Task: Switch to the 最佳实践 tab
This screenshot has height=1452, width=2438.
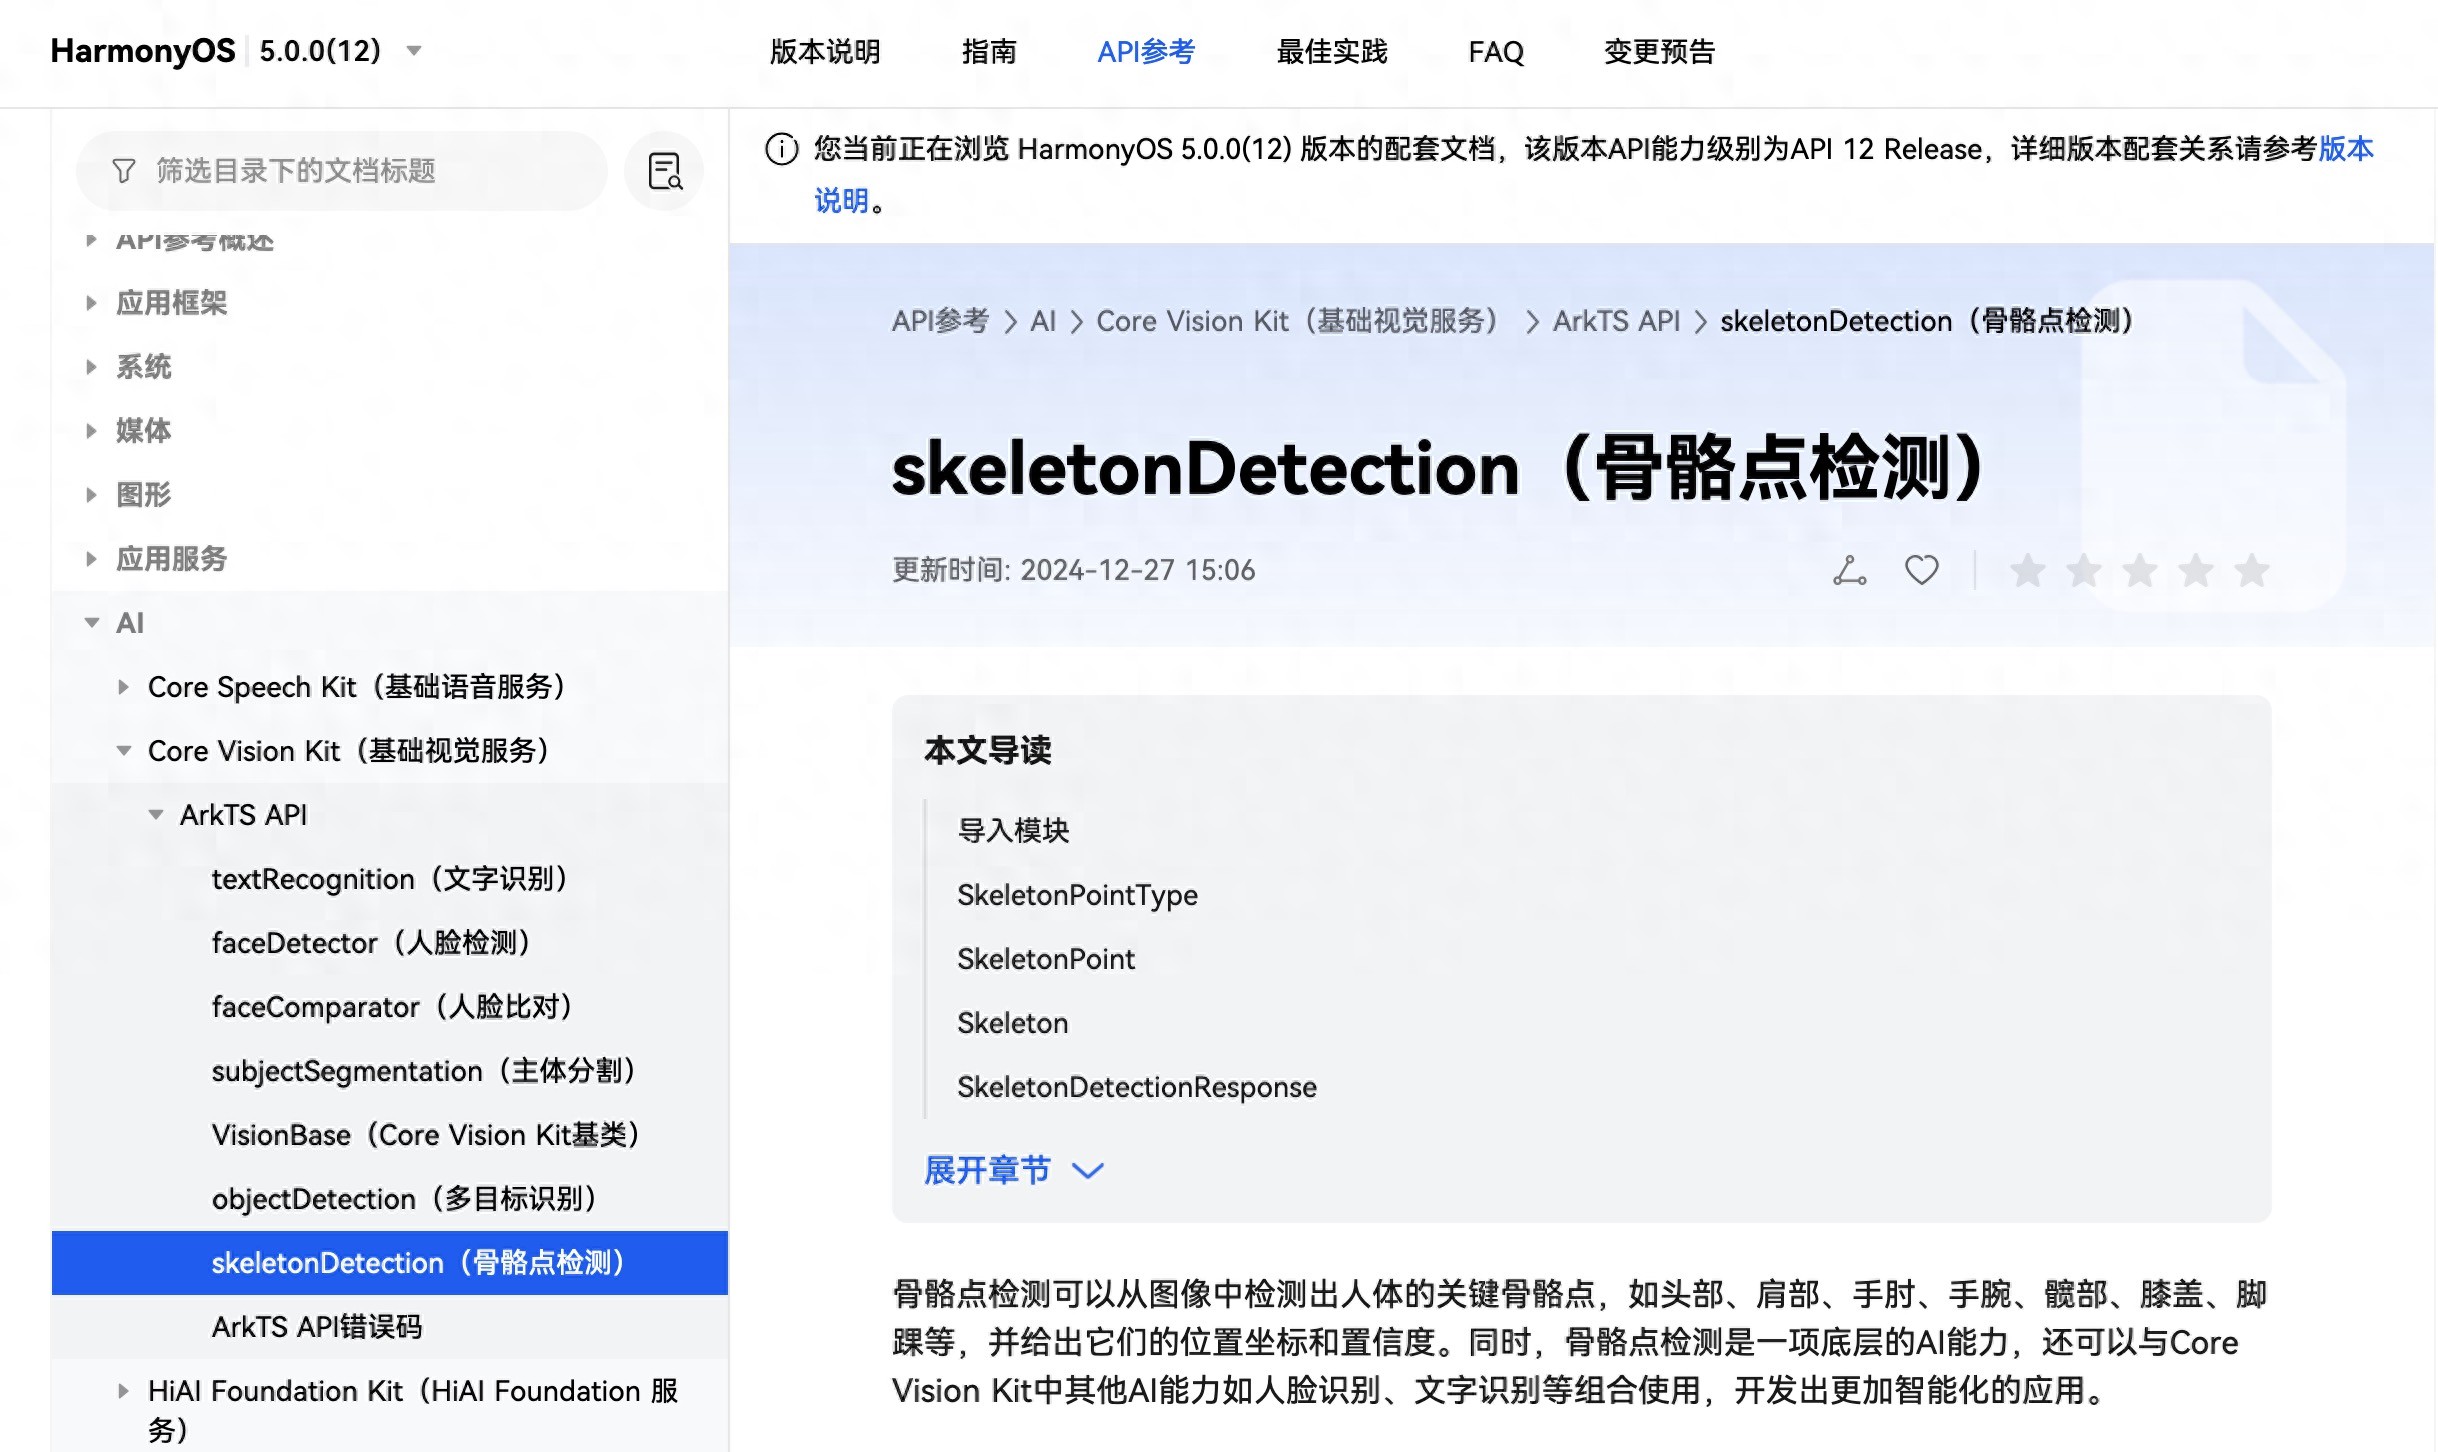Action: click(1331, 52)
